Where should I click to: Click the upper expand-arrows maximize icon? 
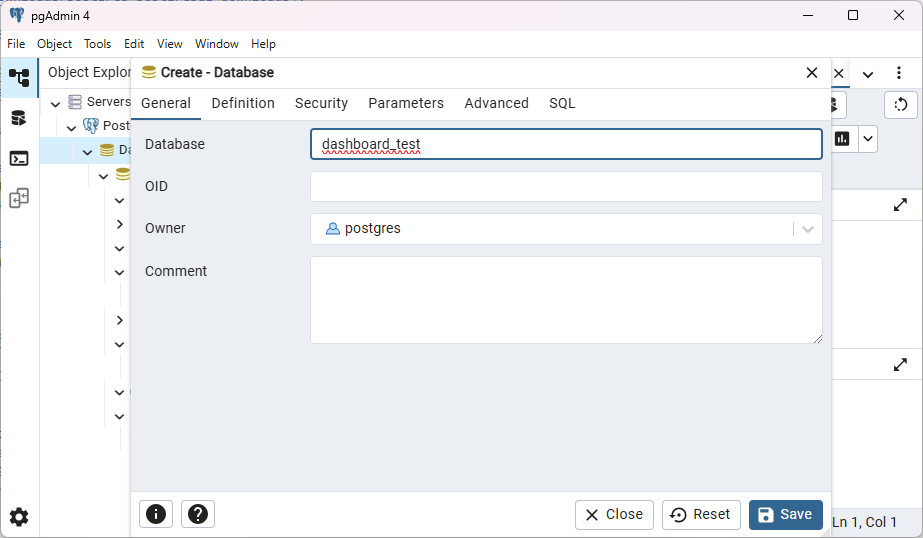(900, 205)
